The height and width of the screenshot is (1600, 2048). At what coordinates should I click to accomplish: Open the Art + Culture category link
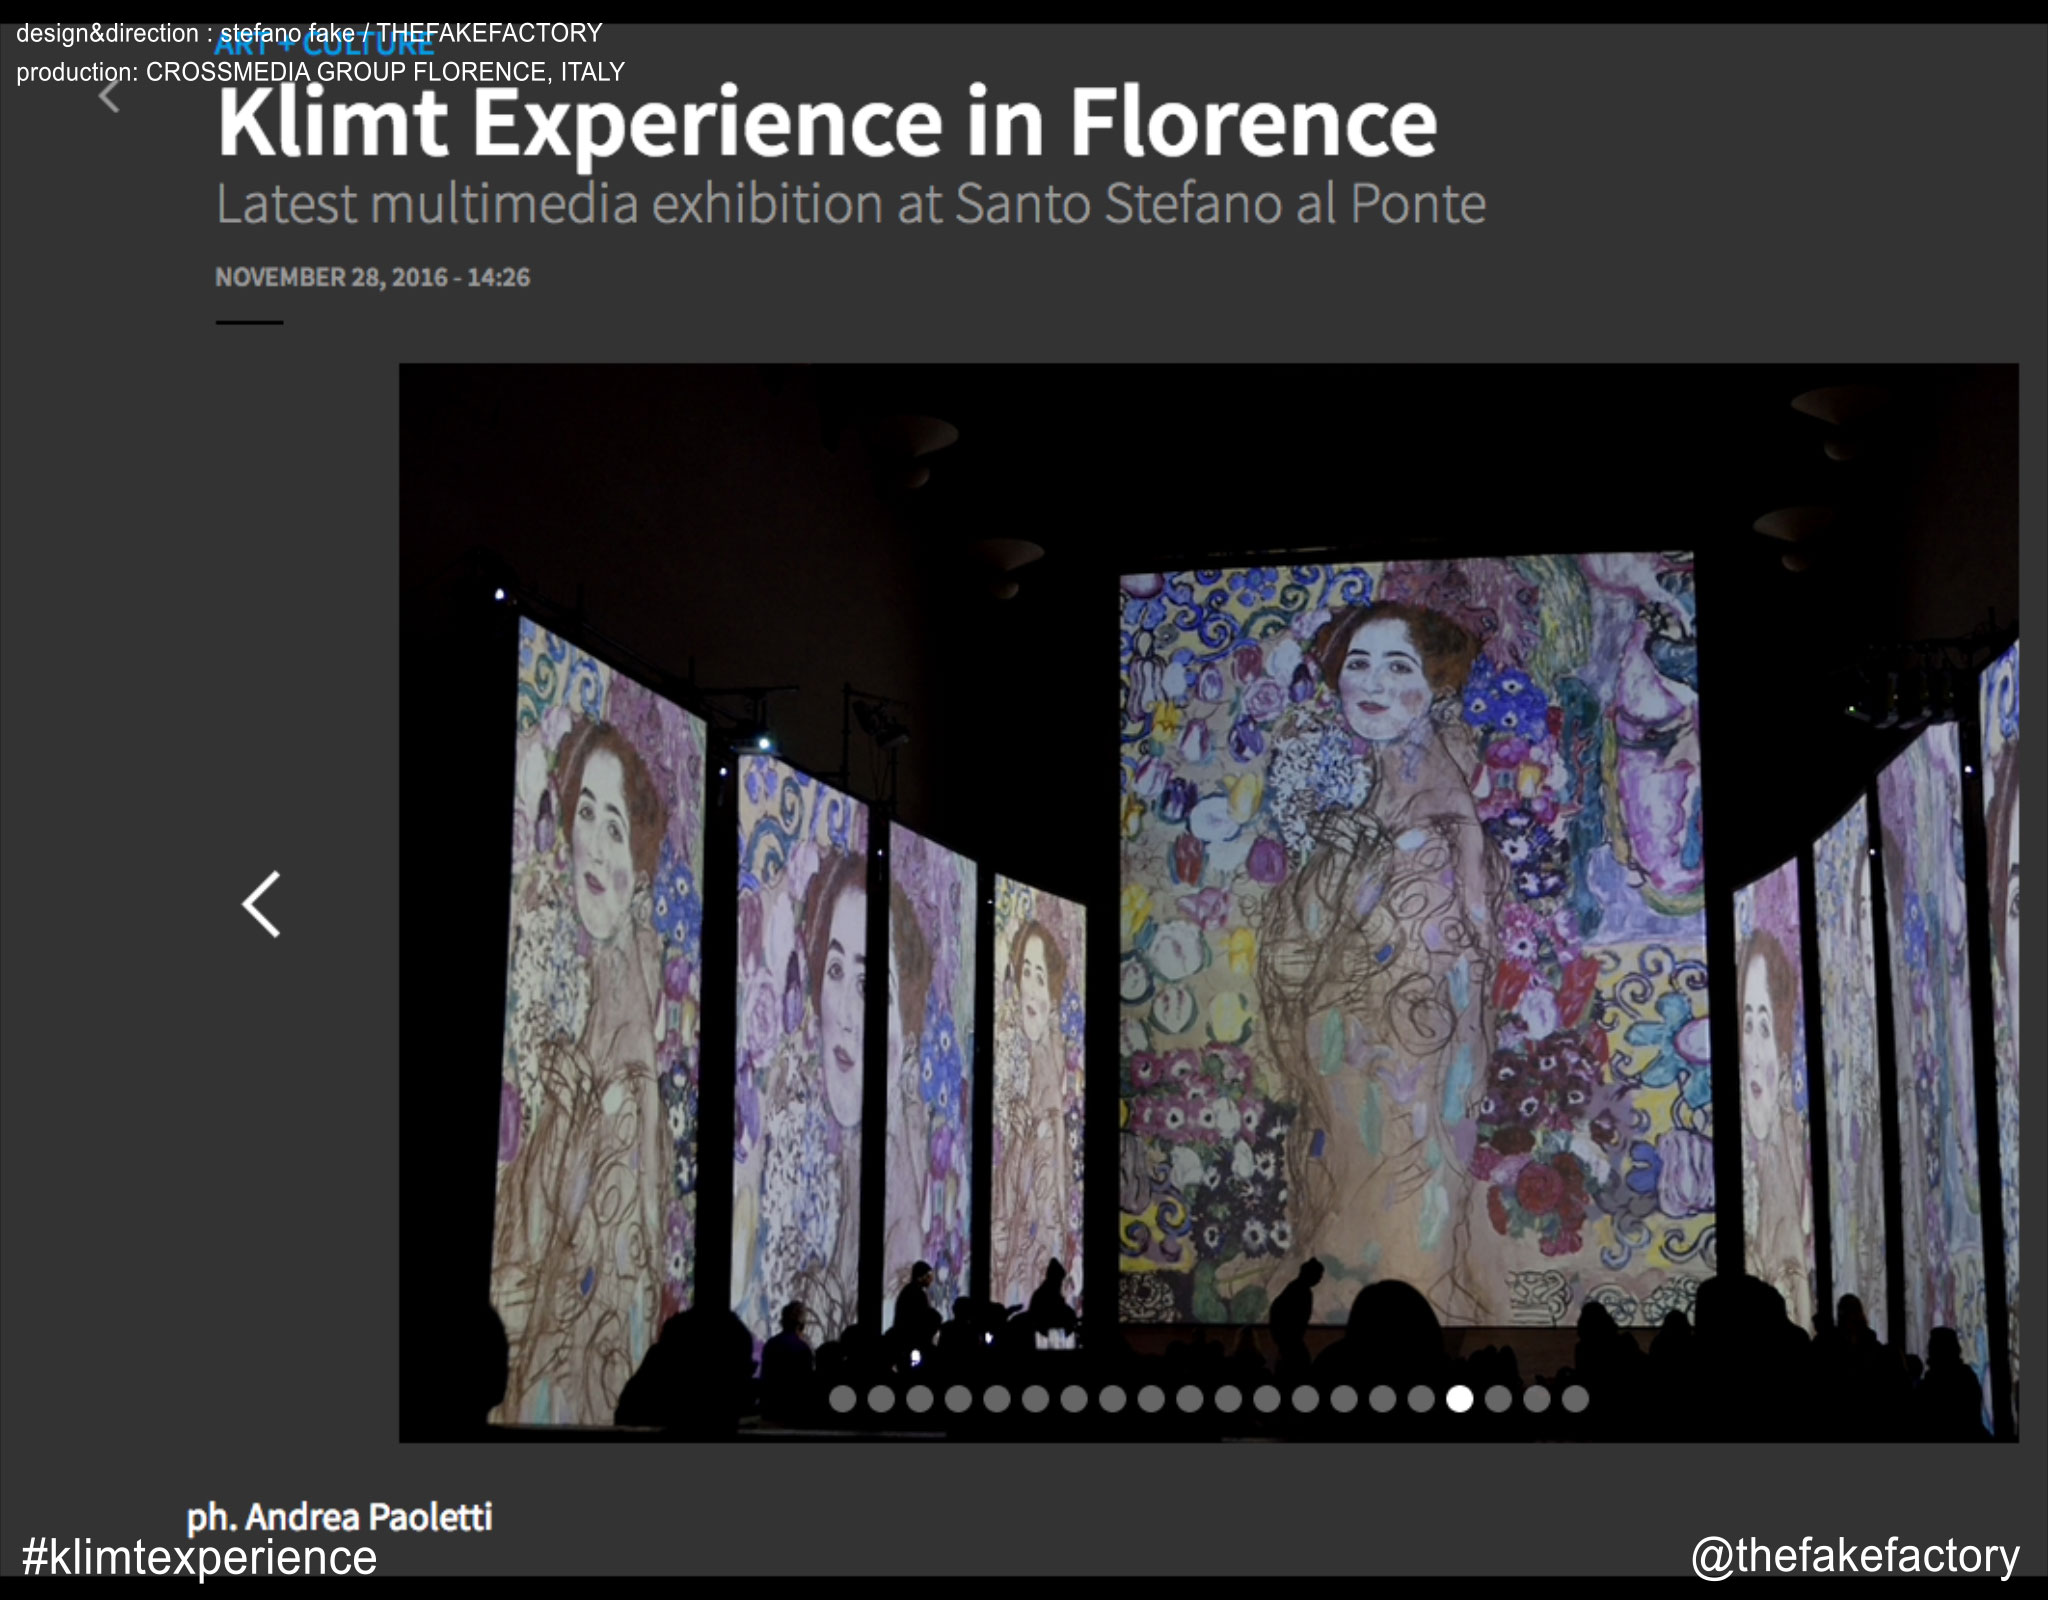coord(325,45)
